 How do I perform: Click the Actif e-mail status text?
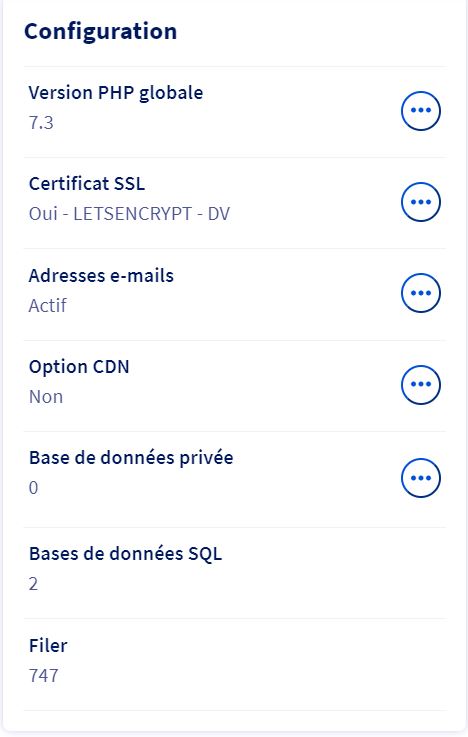point(47,306)
